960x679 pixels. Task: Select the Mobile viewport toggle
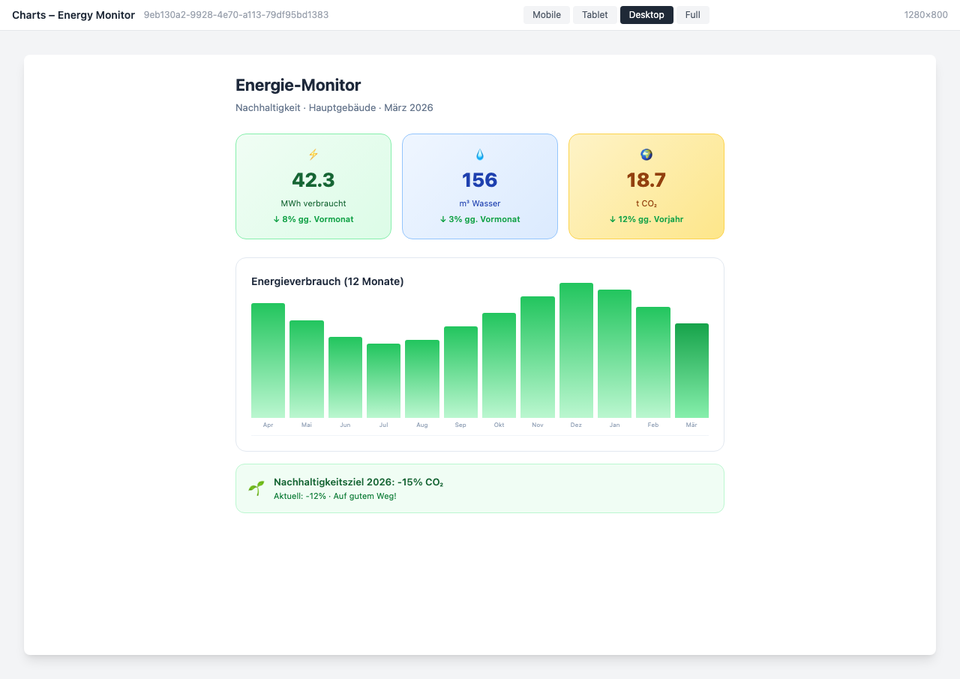(x=546, y=14)
